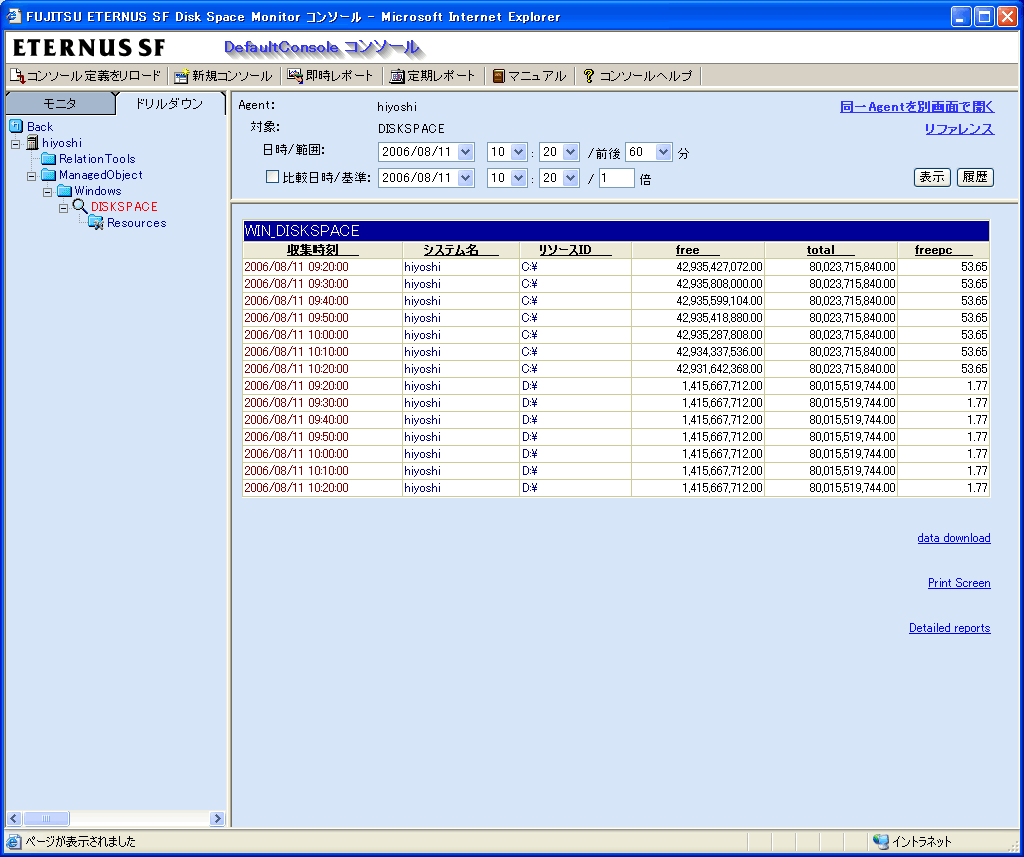Sort table by システム名 column header
Image resolution: width=1024 pixels, height=857 pixels.
coord(460,250)
